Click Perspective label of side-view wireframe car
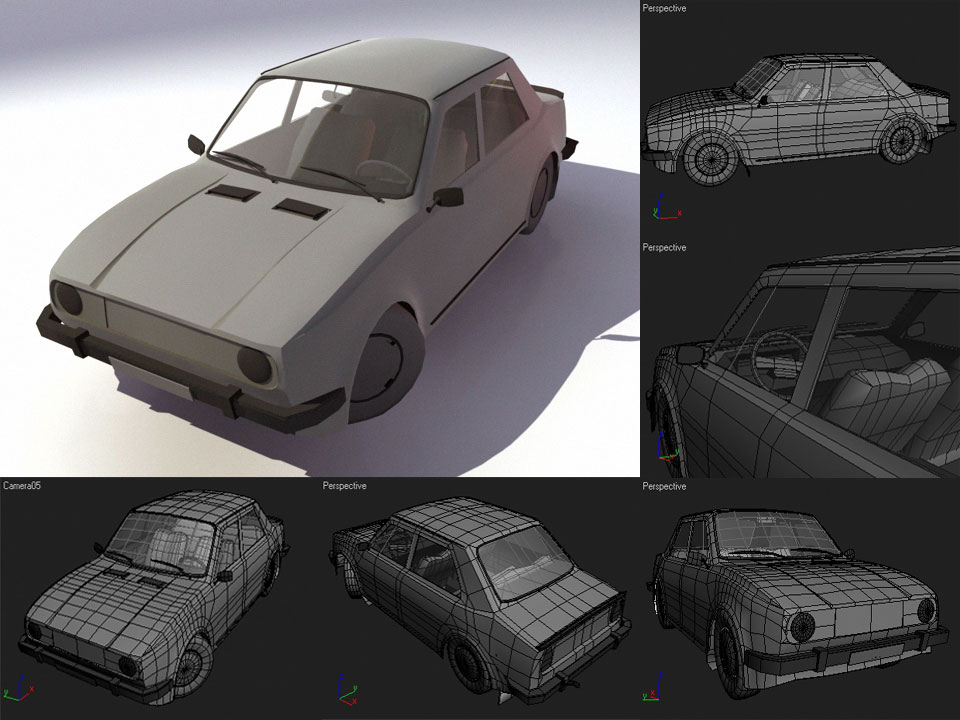 (x=664, y=8)
